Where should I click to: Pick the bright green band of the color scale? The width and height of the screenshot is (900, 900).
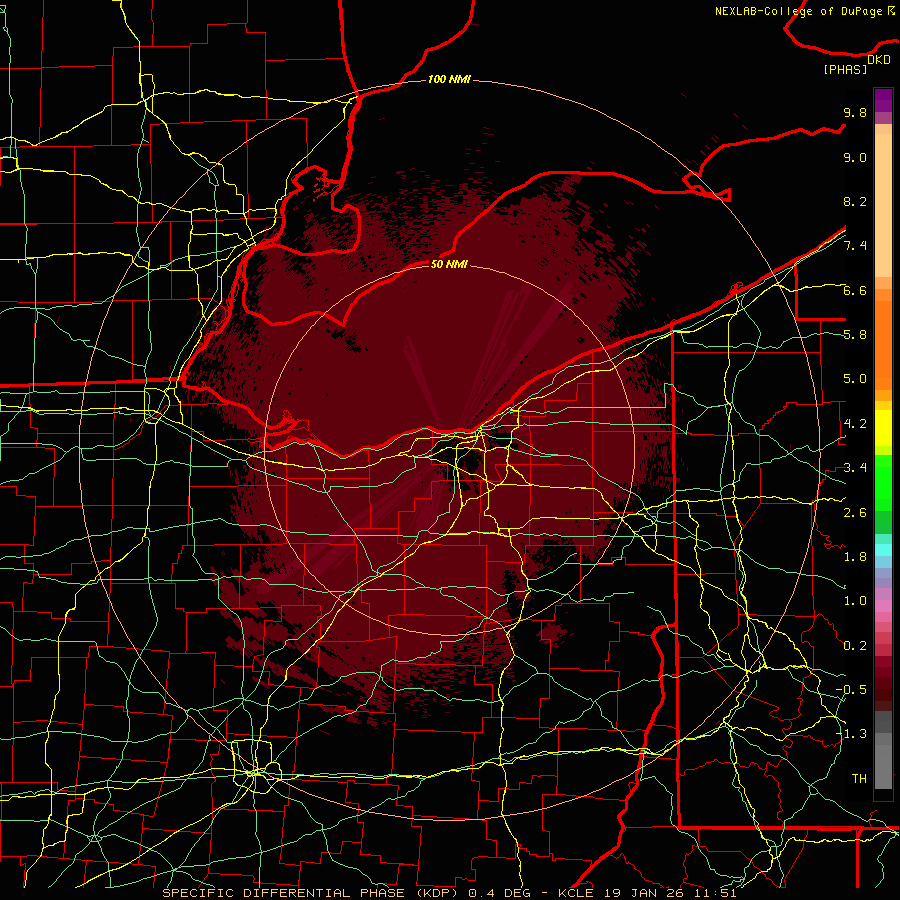coord(883,482)
